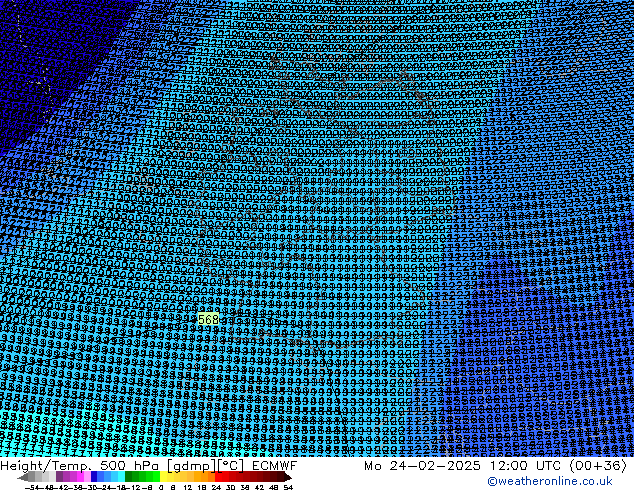Click the dark maroon right arrow legend end

click(x=288, y=476)
